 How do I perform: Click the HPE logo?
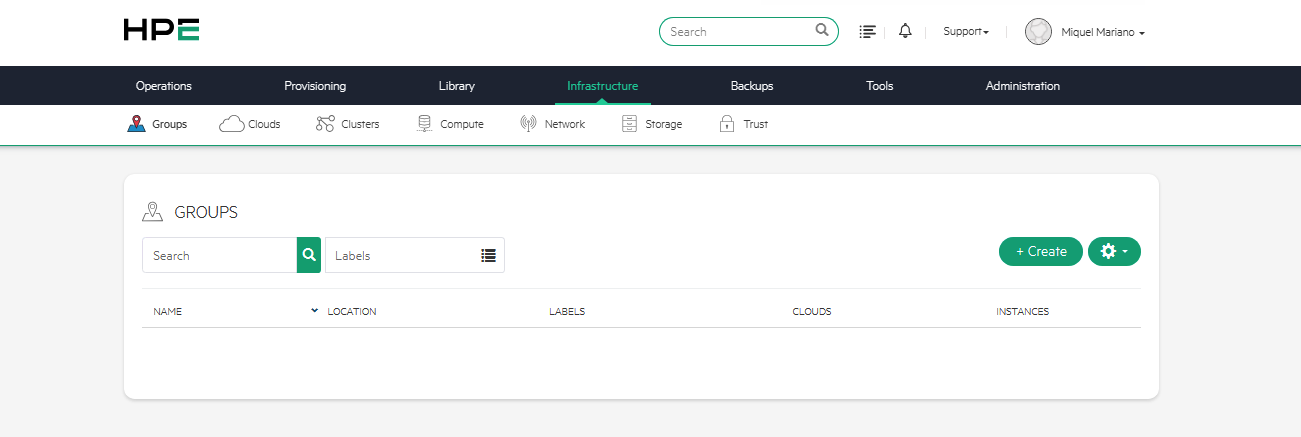(x=161, y=30)
